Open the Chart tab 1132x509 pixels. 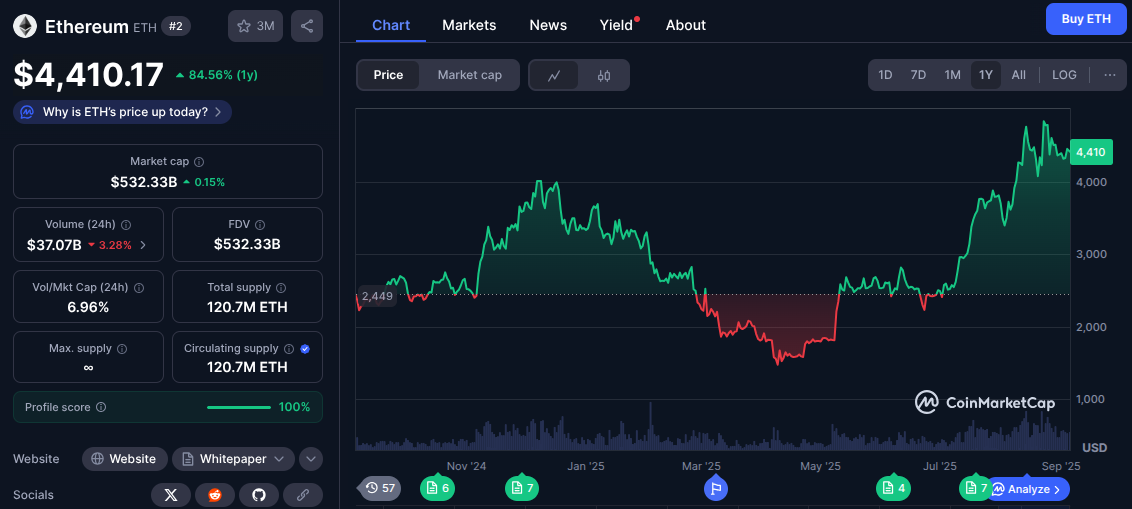pos(391,25)
